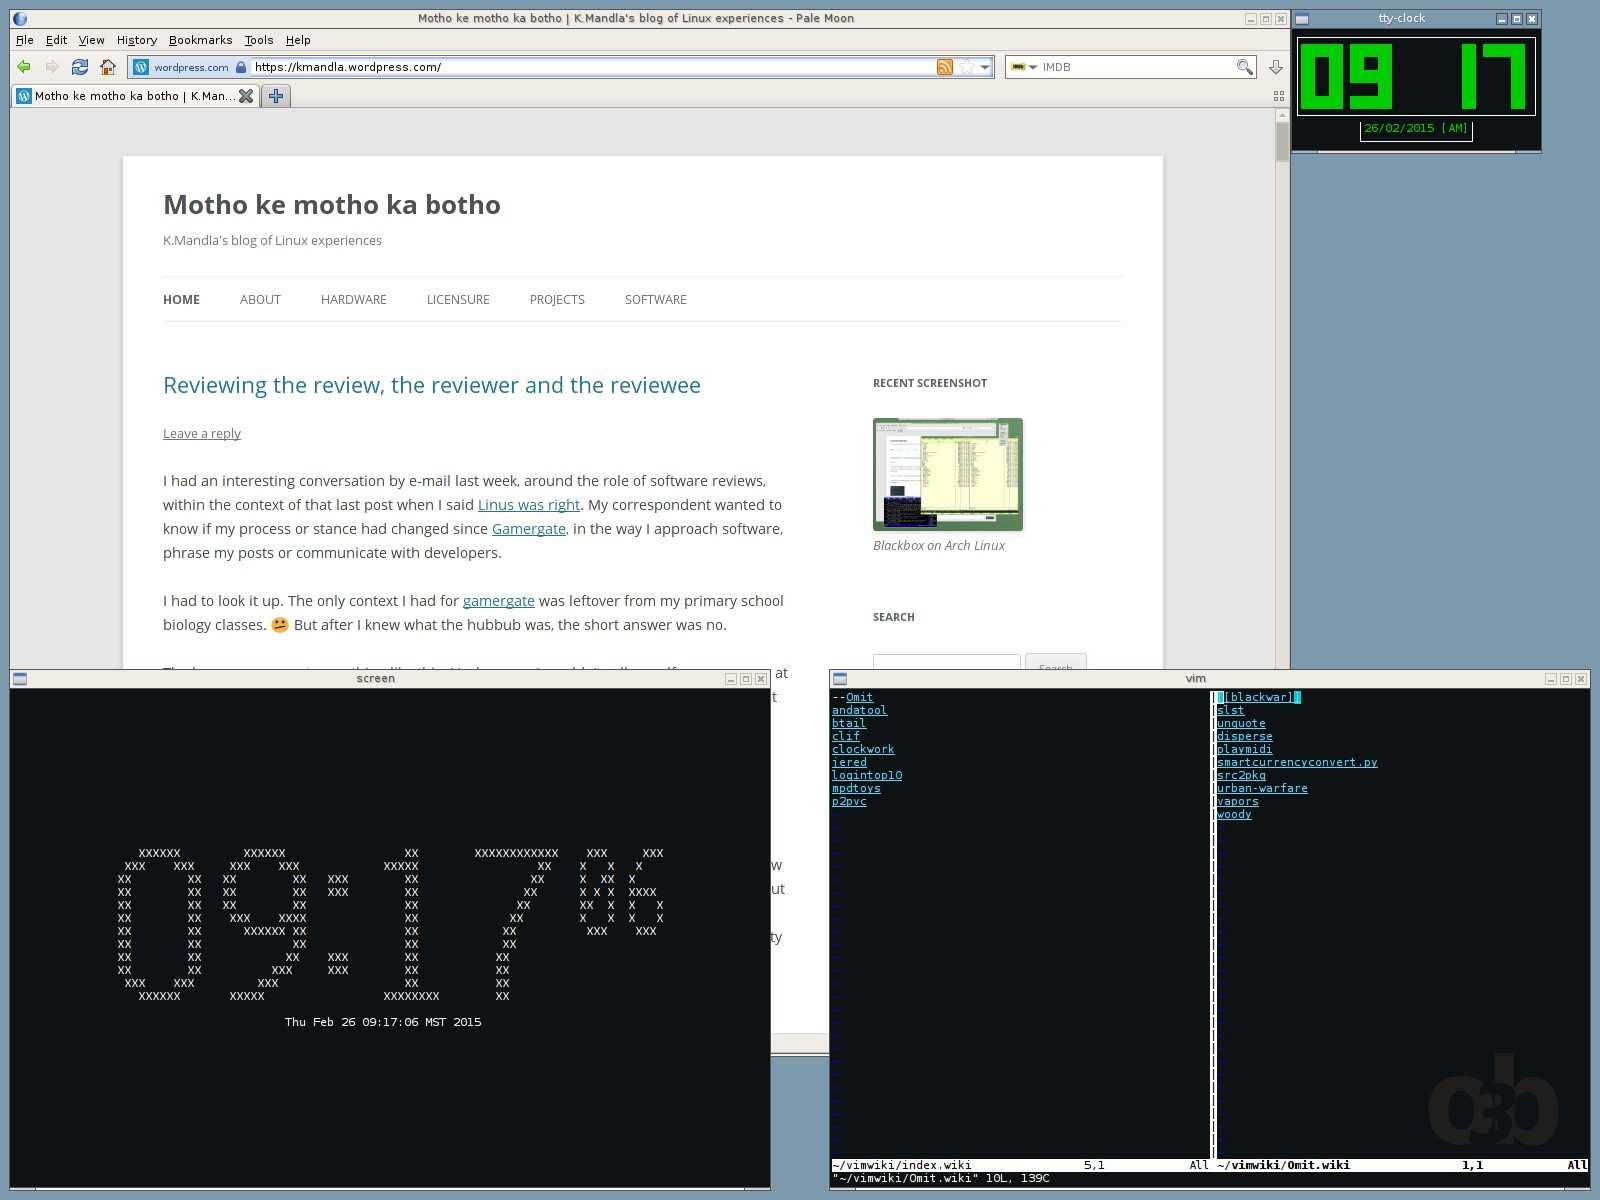Open the Edit menu
Screen dimensions: 1600x1200
[56, 40]
